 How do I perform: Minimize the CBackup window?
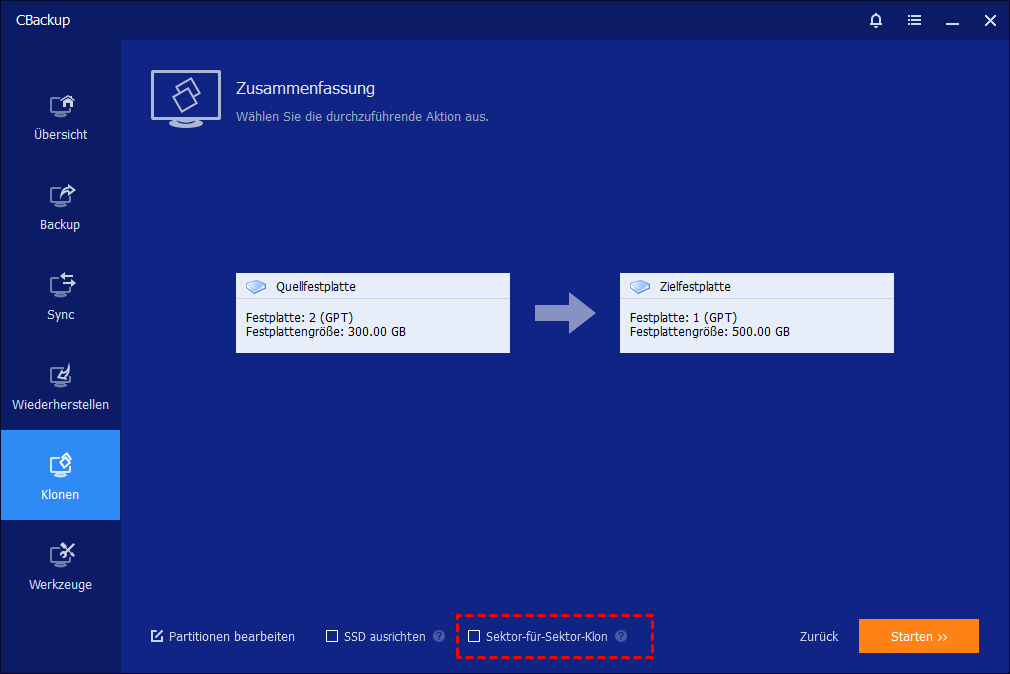952,20
